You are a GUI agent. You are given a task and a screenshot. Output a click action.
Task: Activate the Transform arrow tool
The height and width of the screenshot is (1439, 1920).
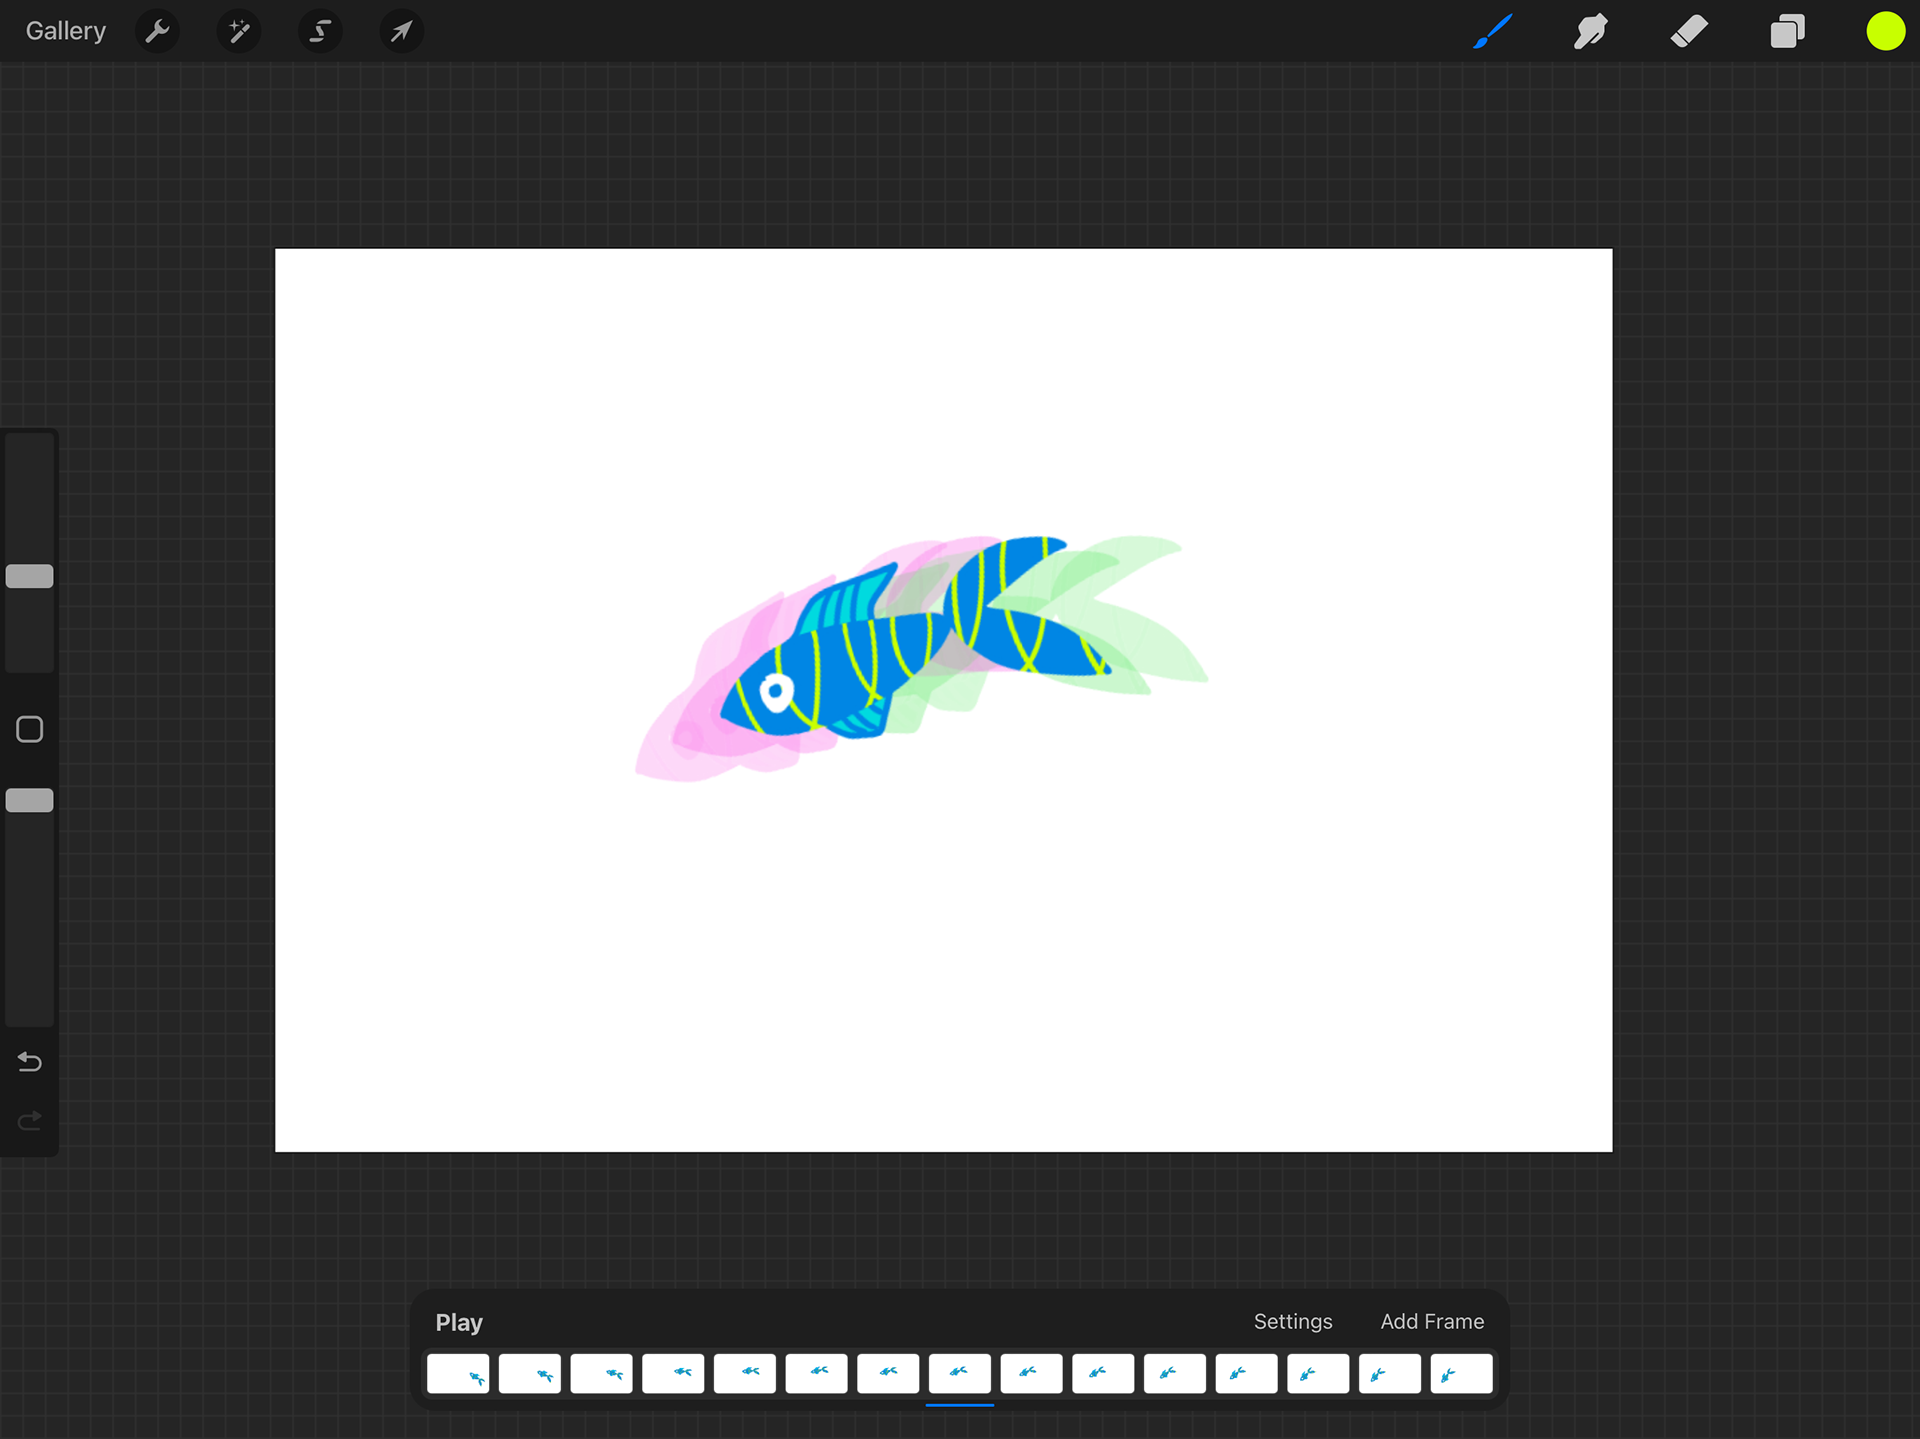click(x=401, y=31)
